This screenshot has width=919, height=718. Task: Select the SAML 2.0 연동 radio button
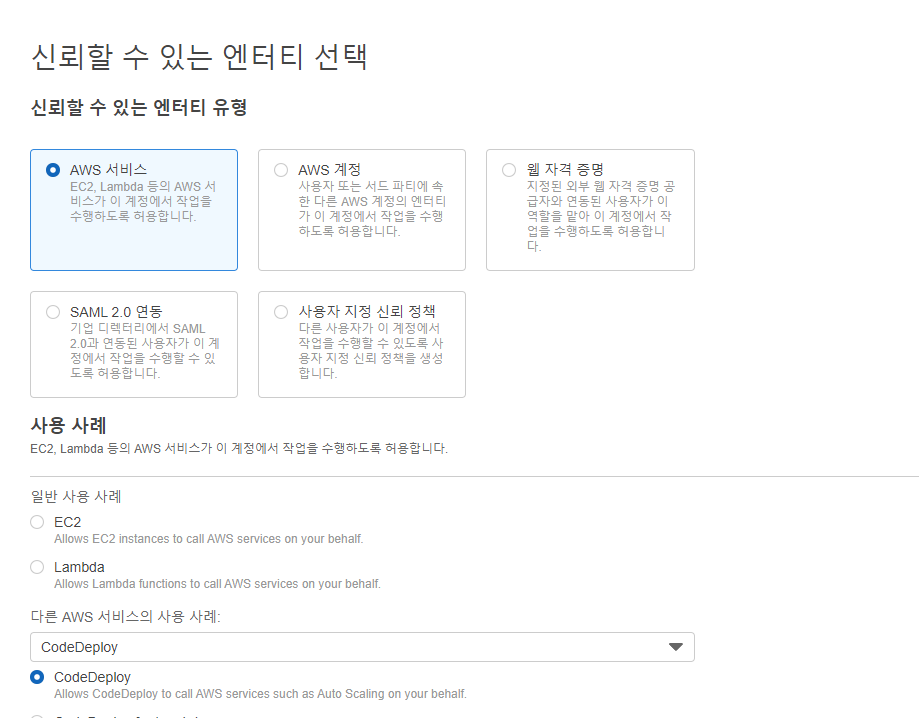point(53,312)
